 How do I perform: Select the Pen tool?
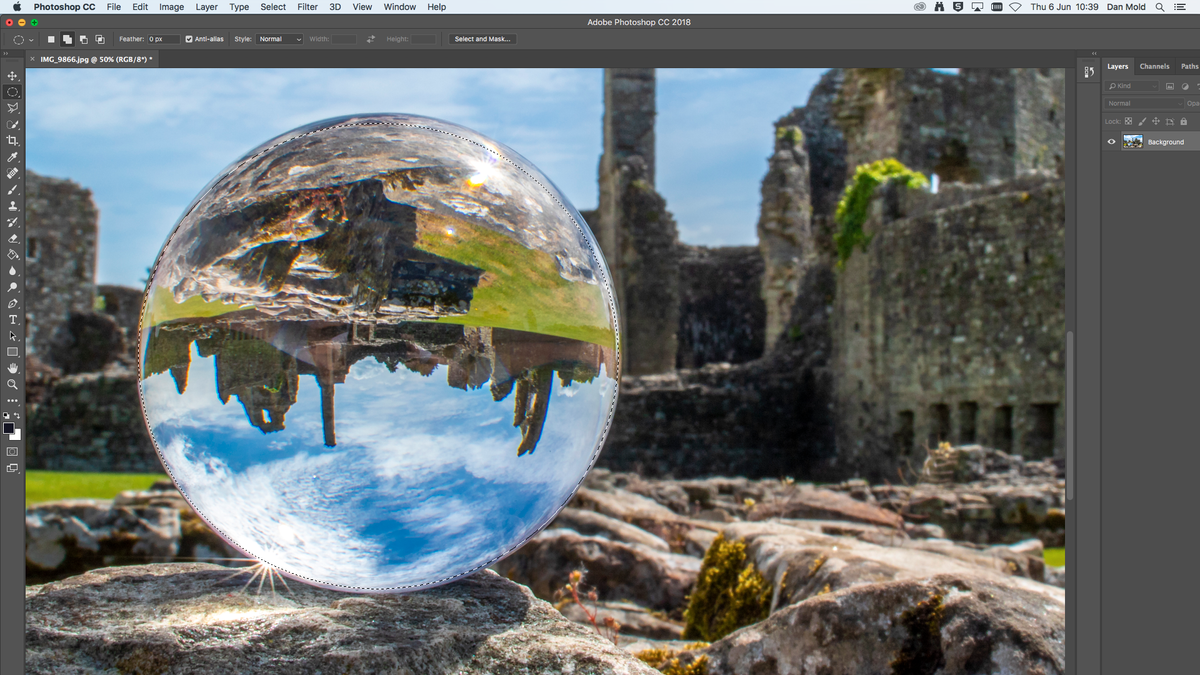13,303
